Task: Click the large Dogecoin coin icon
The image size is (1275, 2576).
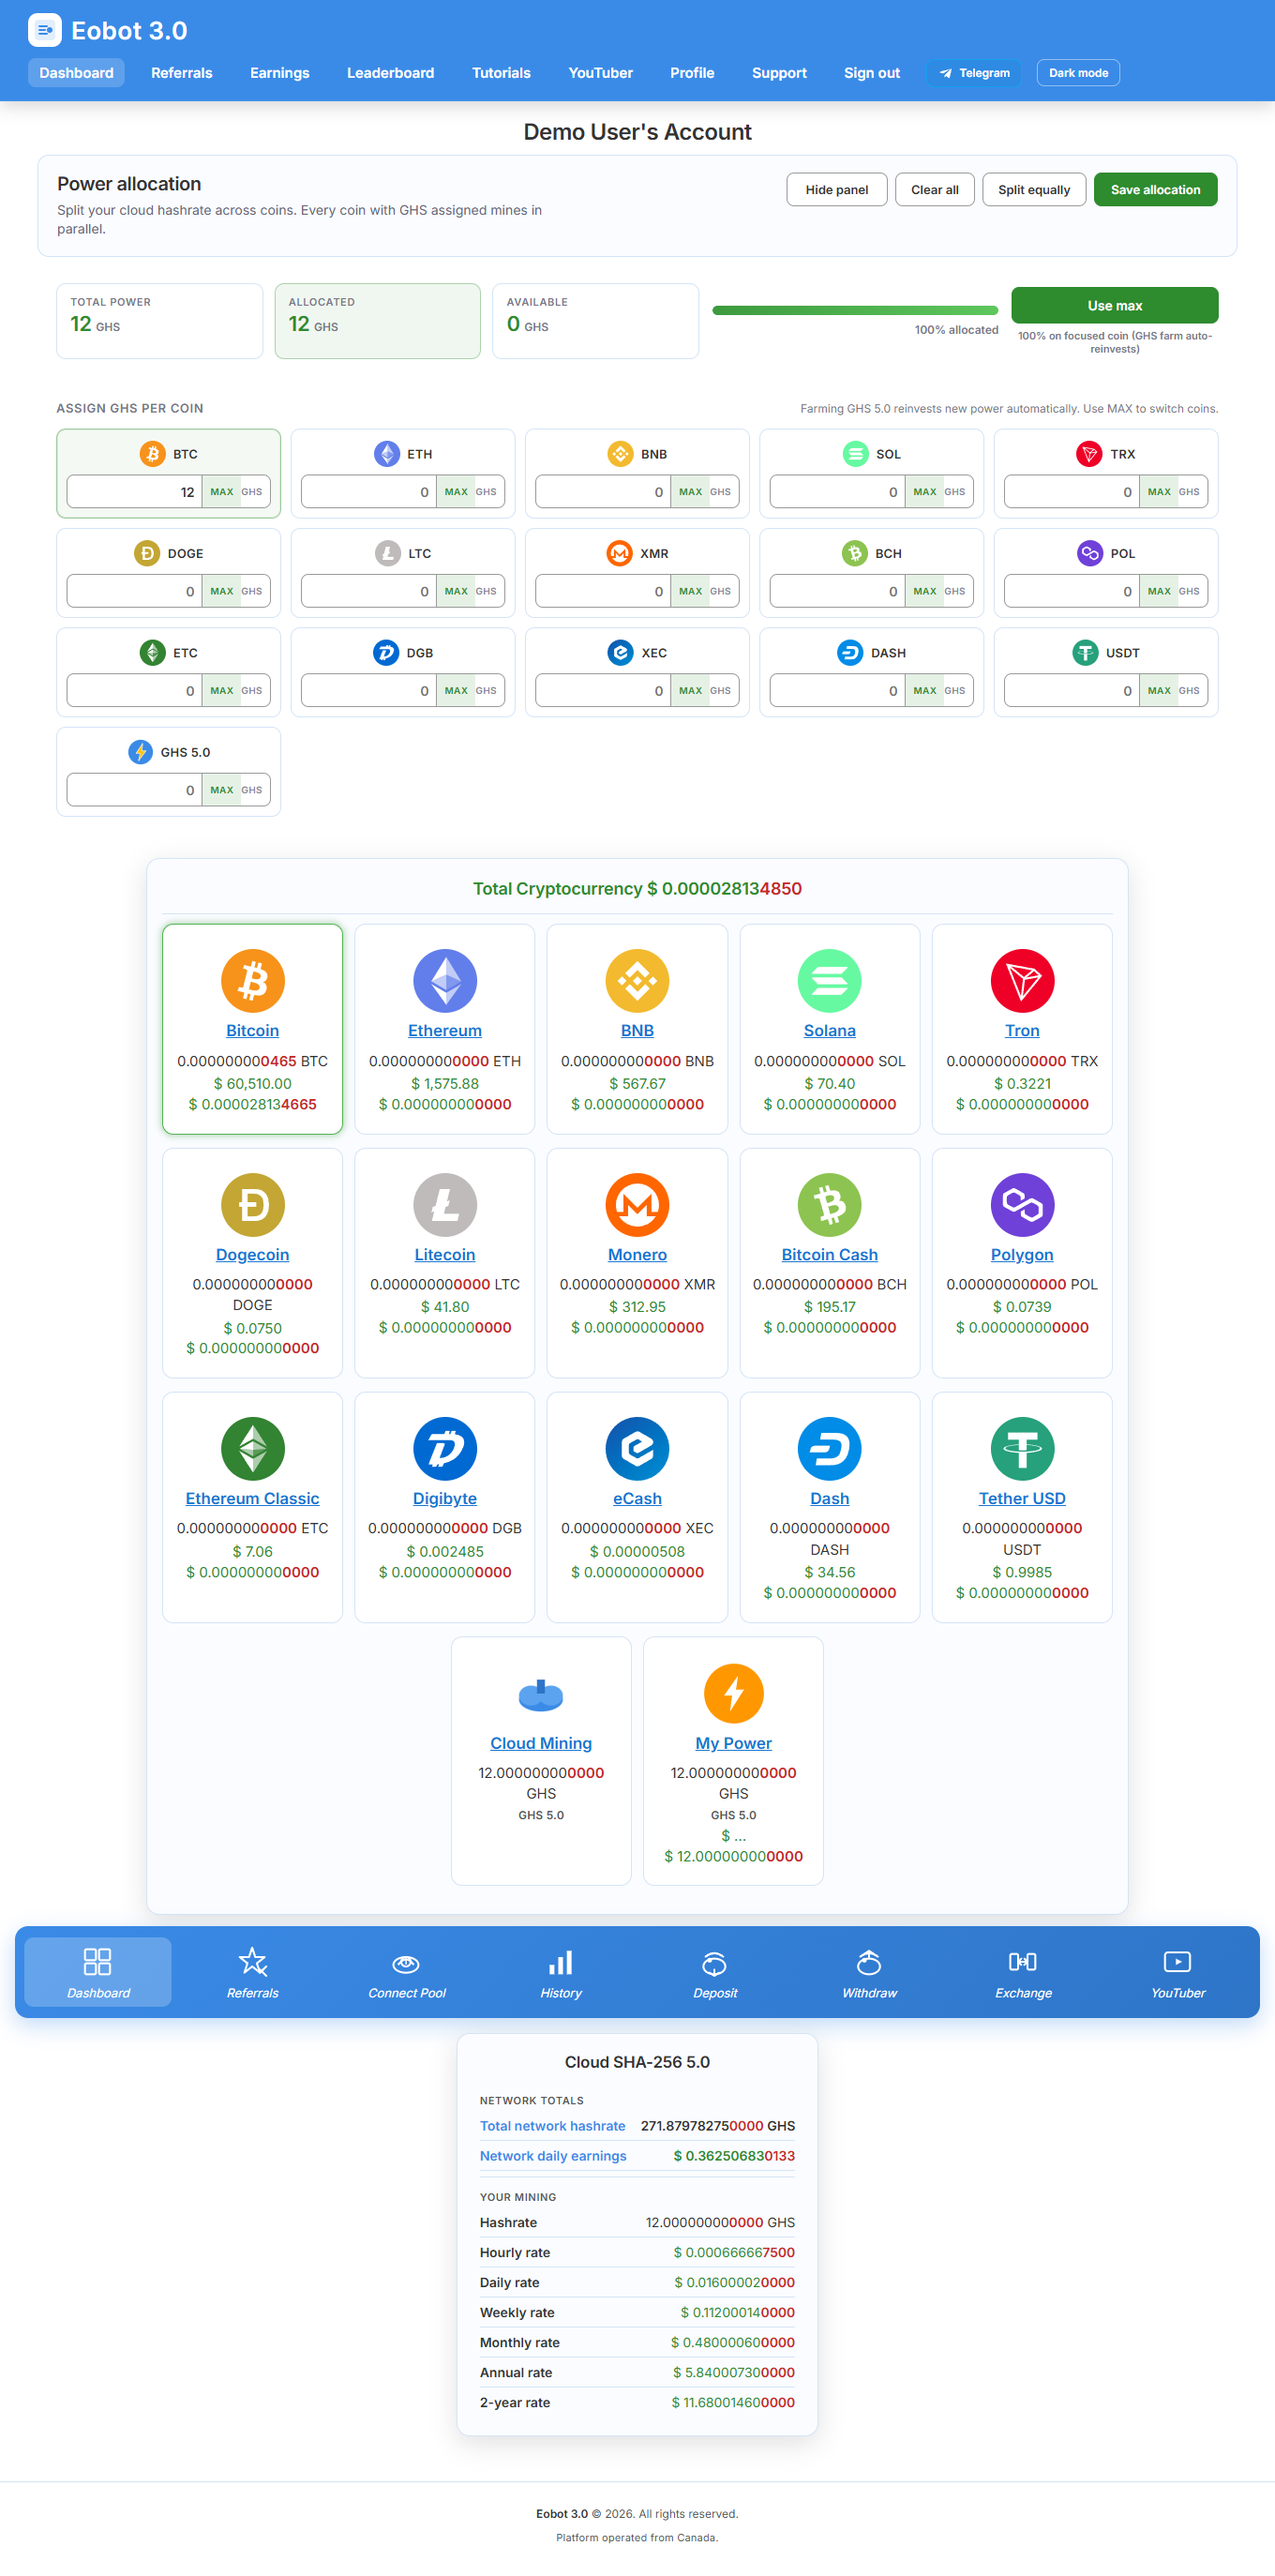Action: [252, 1204]
